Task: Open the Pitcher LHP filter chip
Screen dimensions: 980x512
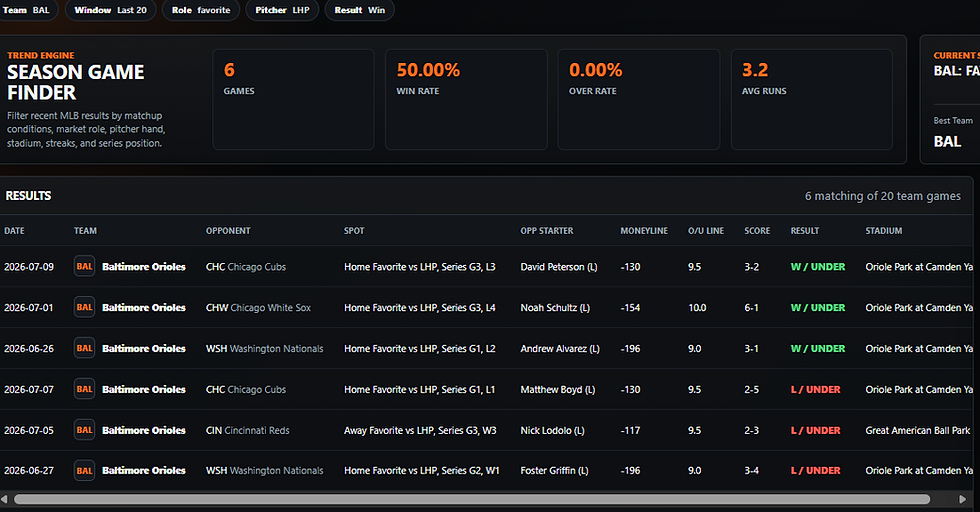Action: [x=282, y=10]
